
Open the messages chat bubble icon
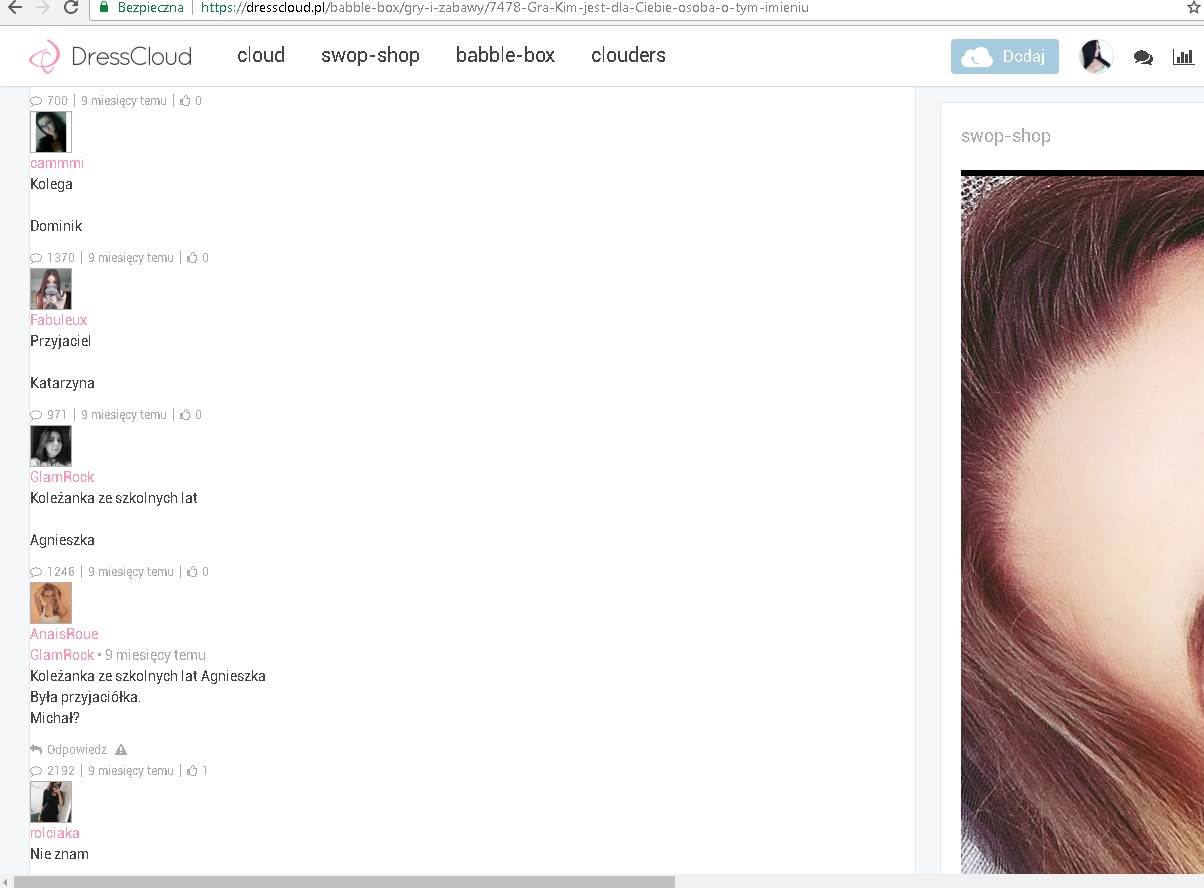pyautogui.click(x=1143, y=58)
